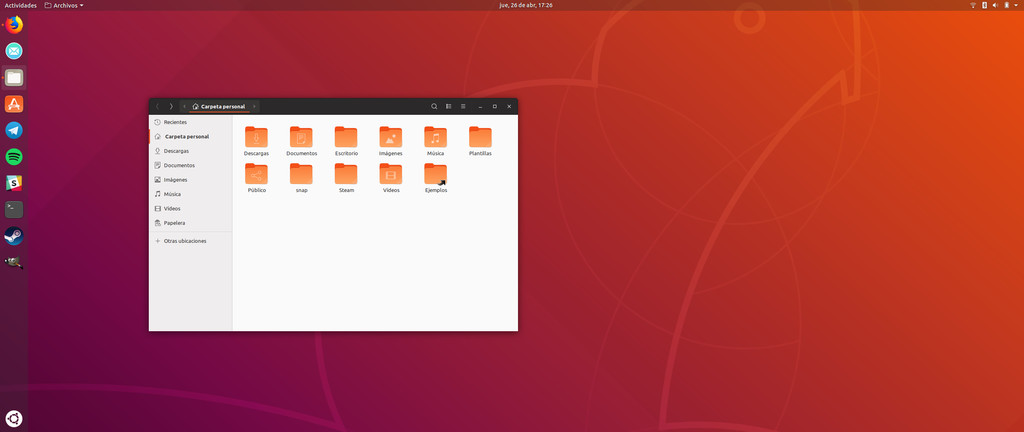Image resolution: width=1024 pixels, height=432 pixels.
Task: Open Imágenes in the sidebar
Action: coord(191,179)
